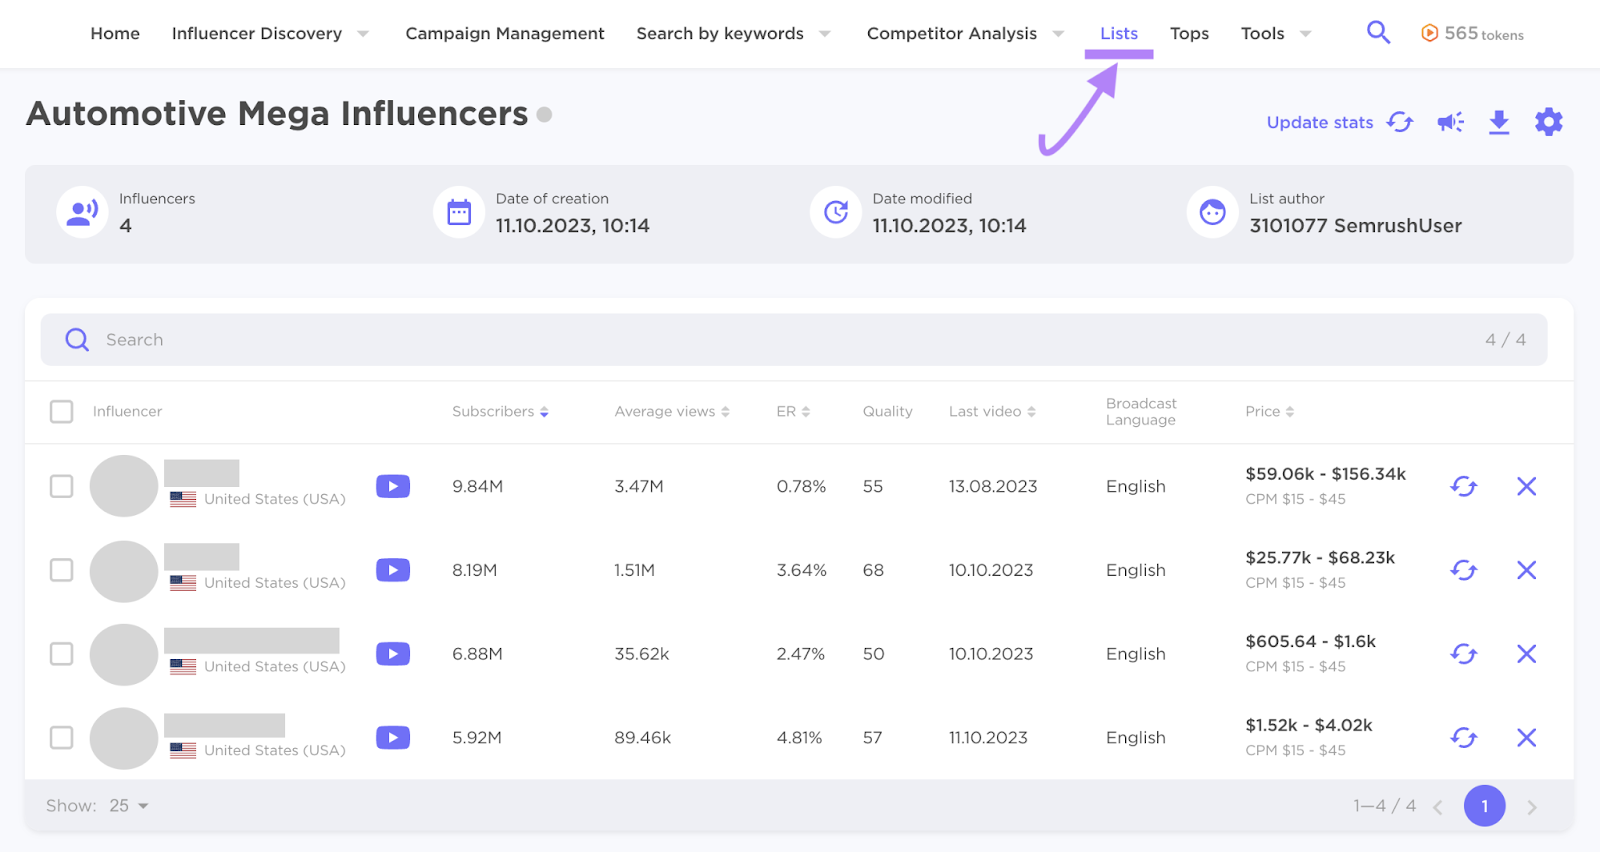Screen dimensions: 1600x852
Task: Open the list settings gear icon
Action: pos(1548,122)
